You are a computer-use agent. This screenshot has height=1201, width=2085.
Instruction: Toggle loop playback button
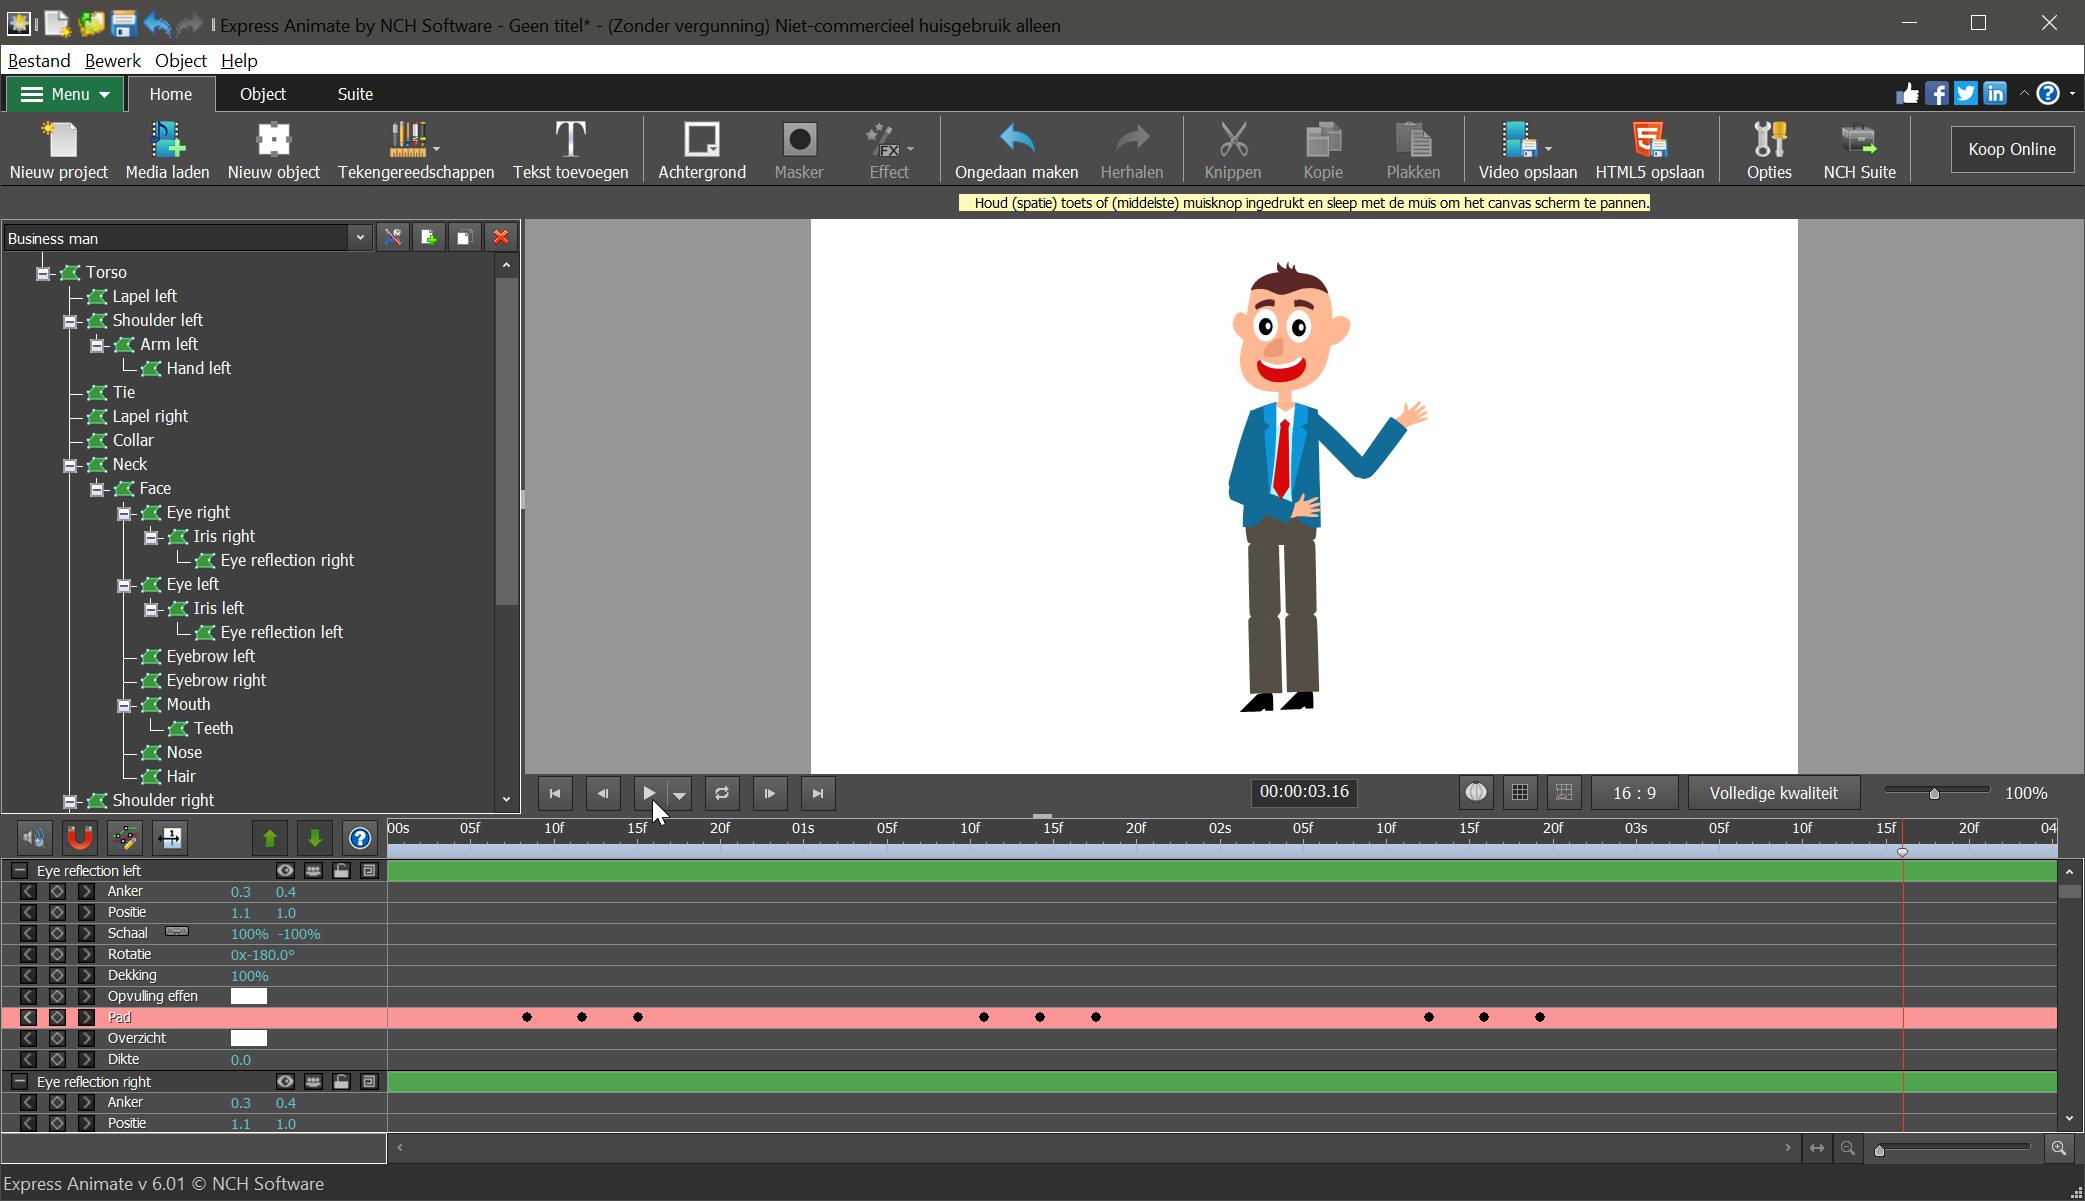pyautogui.click(x=722, y=793)
